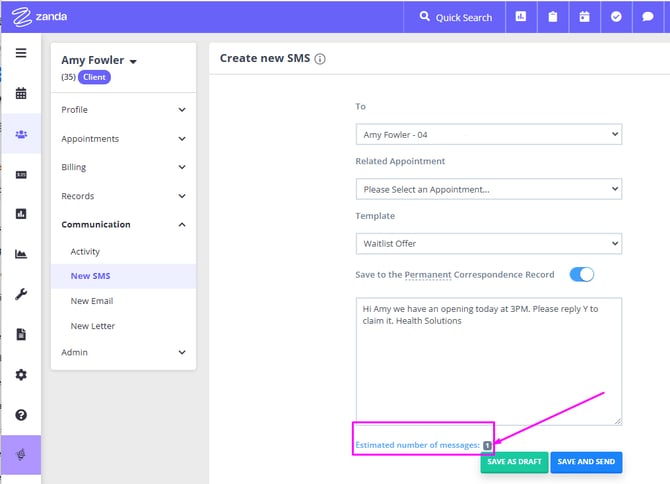Click the Save as Draft button

tap(513, 461)
